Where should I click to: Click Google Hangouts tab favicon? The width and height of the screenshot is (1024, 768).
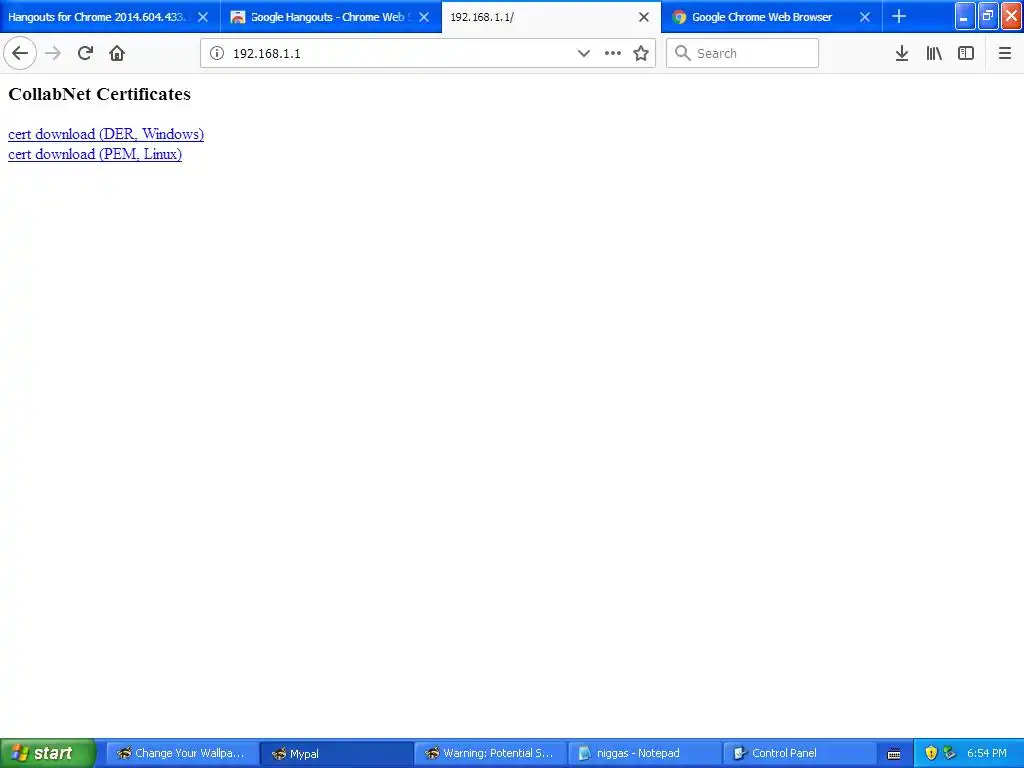click(x=238, y=17)
